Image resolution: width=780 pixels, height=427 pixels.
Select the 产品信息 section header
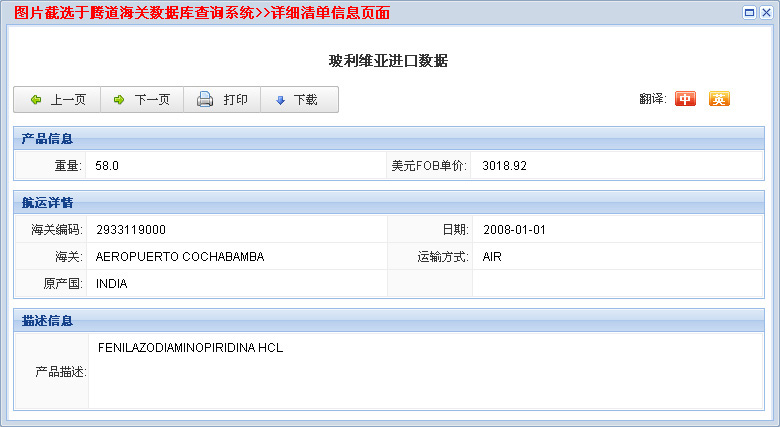[x=47, y=139]
